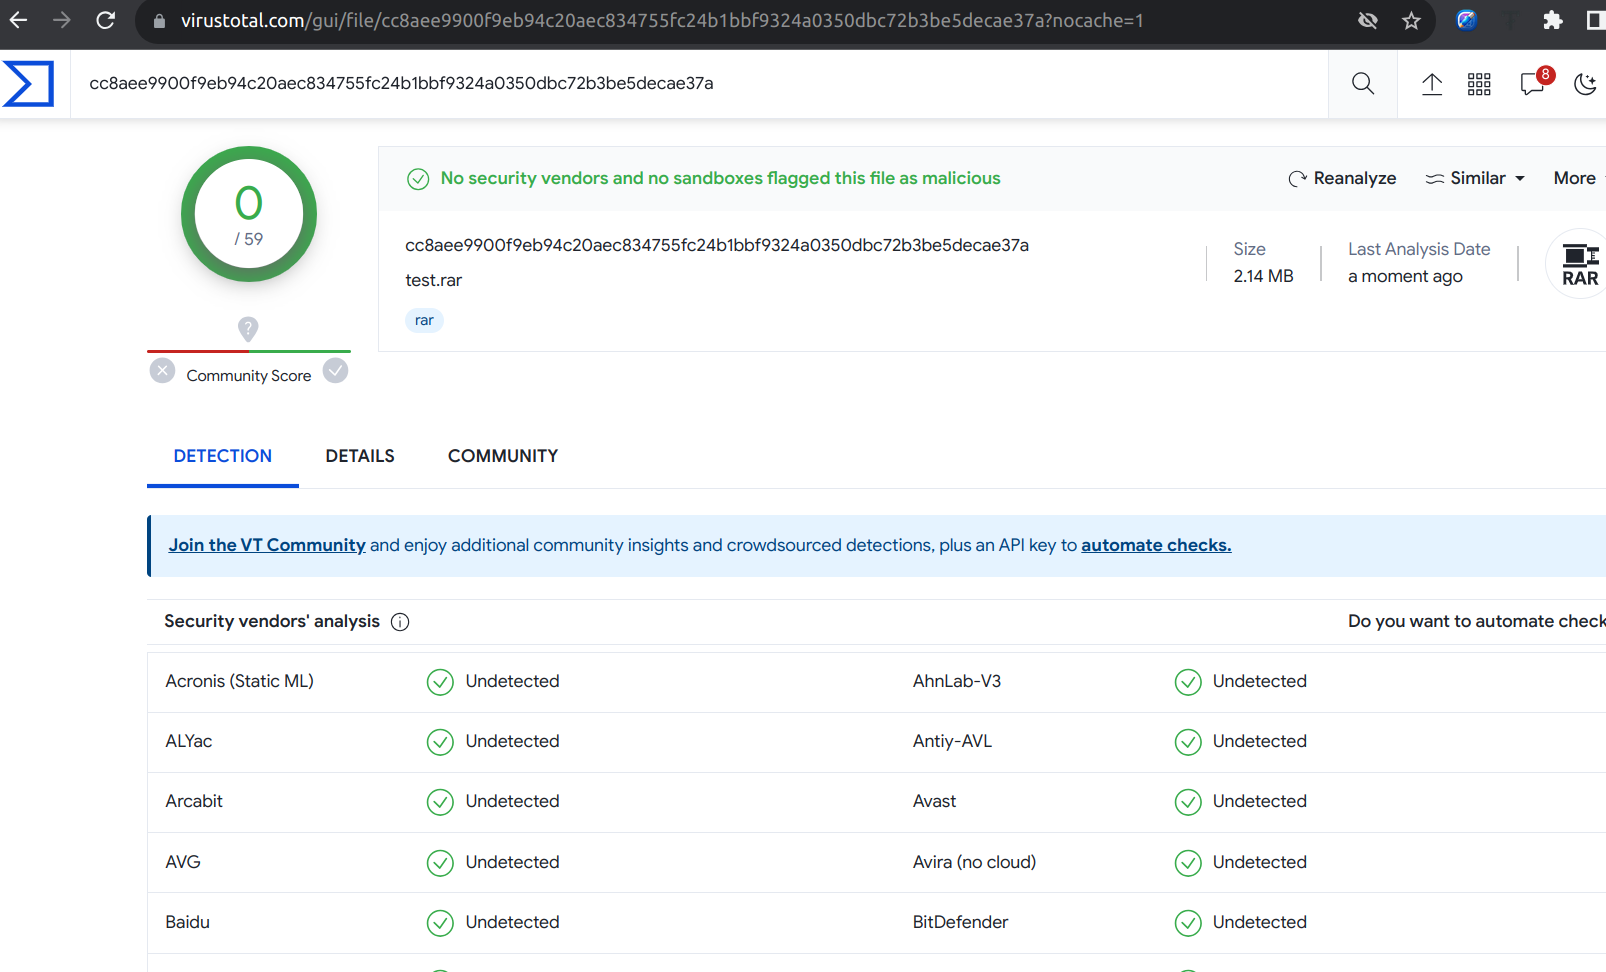Click the green check beside no vendors flagged message
Screen dimensions: 1606x972
[418, 179]
